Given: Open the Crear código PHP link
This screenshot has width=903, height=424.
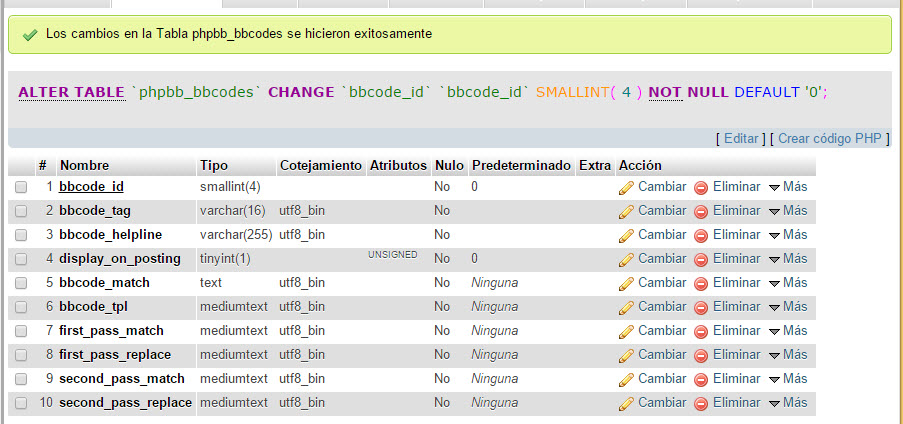Looking at the screenshot, I should coord(829,138).
